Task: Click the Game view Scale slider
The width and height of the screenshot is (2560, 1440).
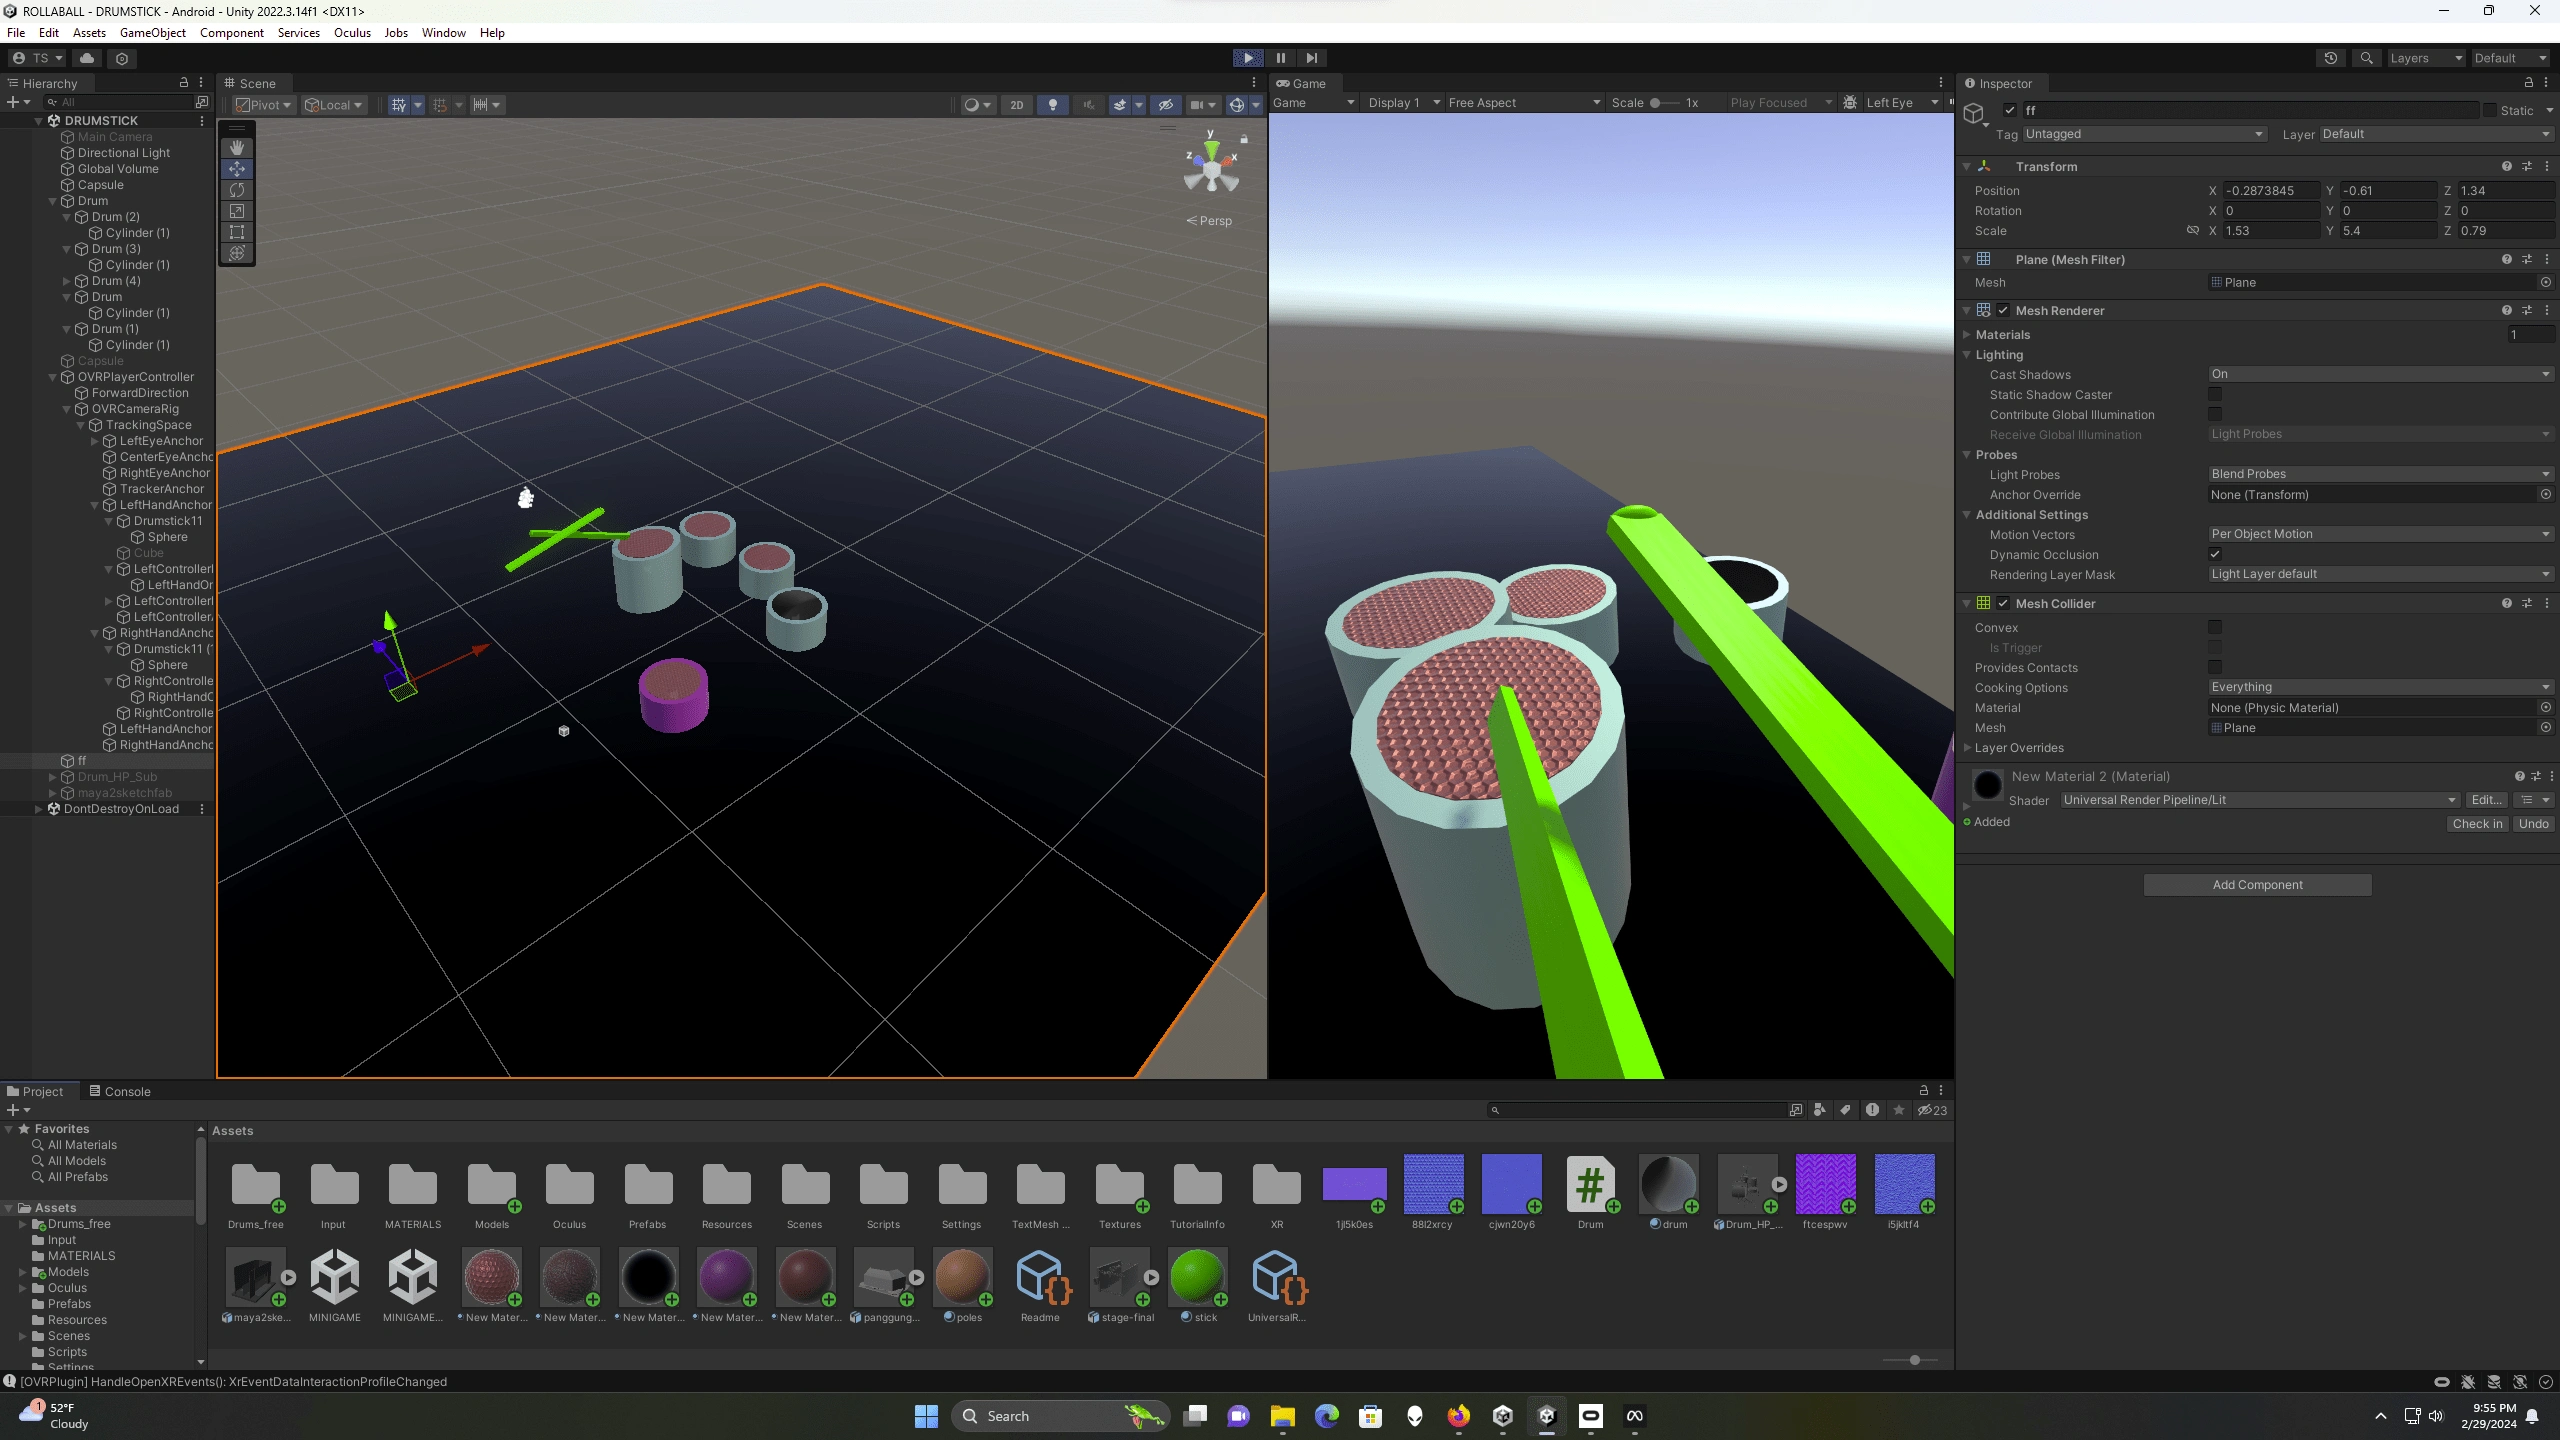Action: (x=1666, y=103)
